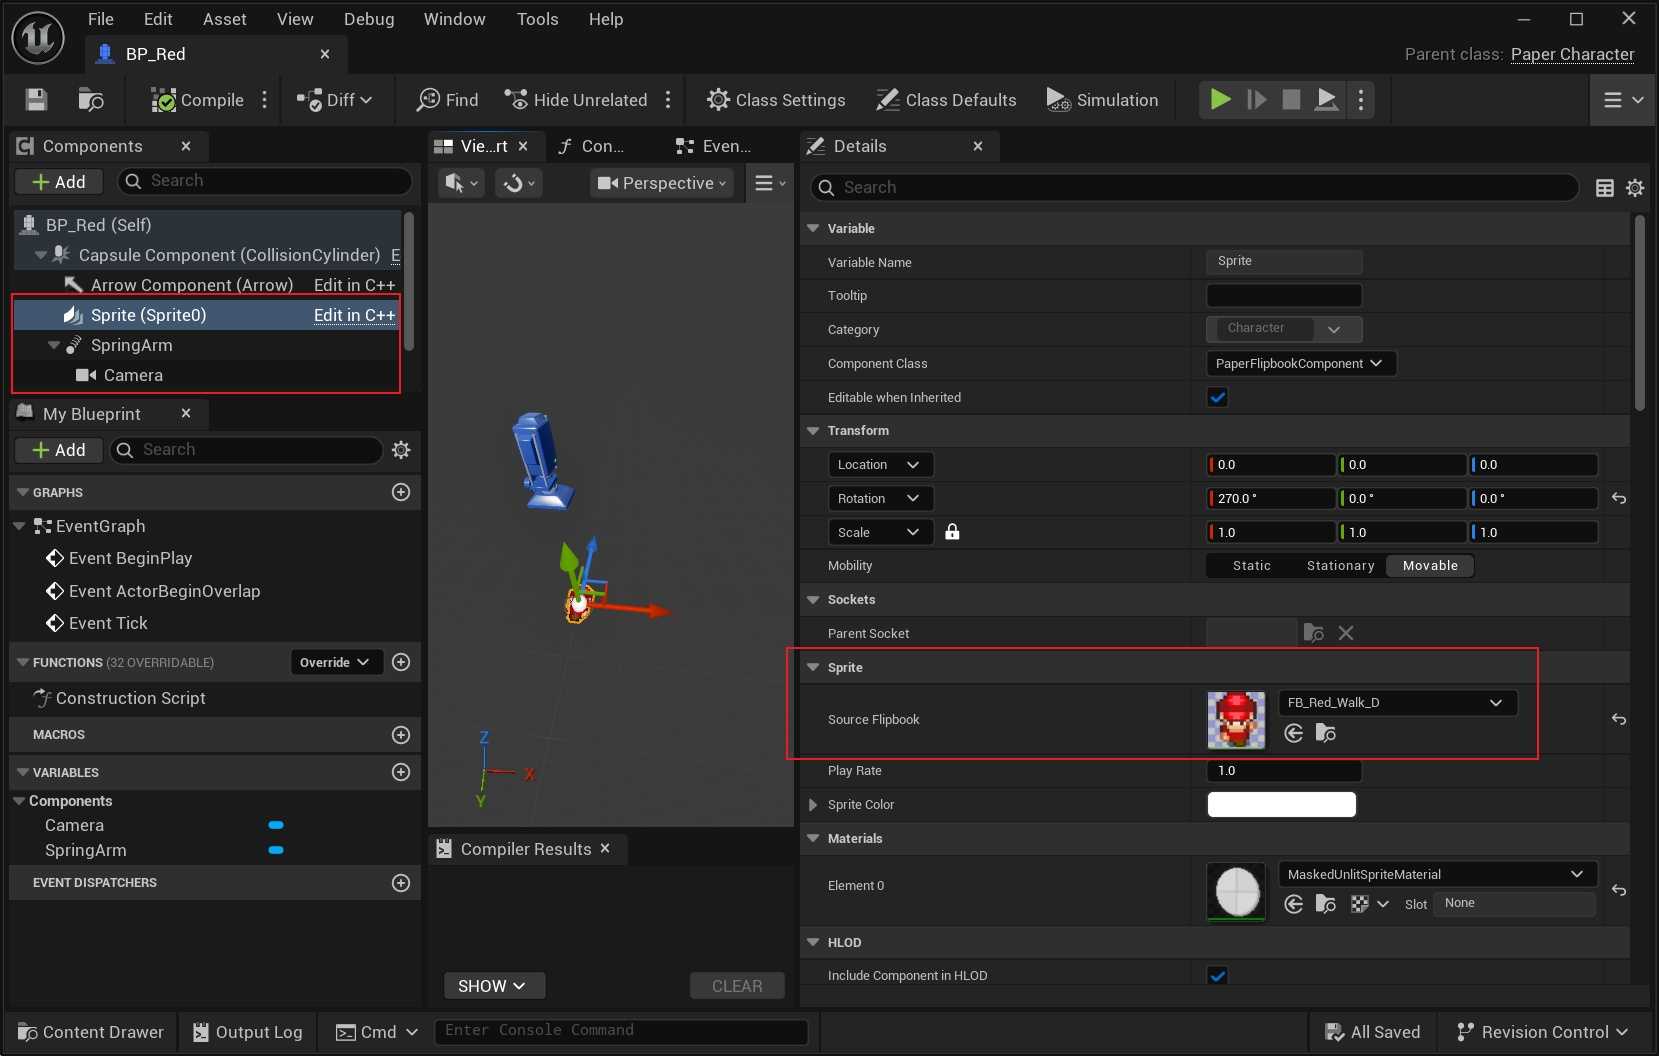Screen dimensions: 1659x1056
Task: Switch to the Compiler Results tab
Action: pyautogui.click(x=525, y=849)
